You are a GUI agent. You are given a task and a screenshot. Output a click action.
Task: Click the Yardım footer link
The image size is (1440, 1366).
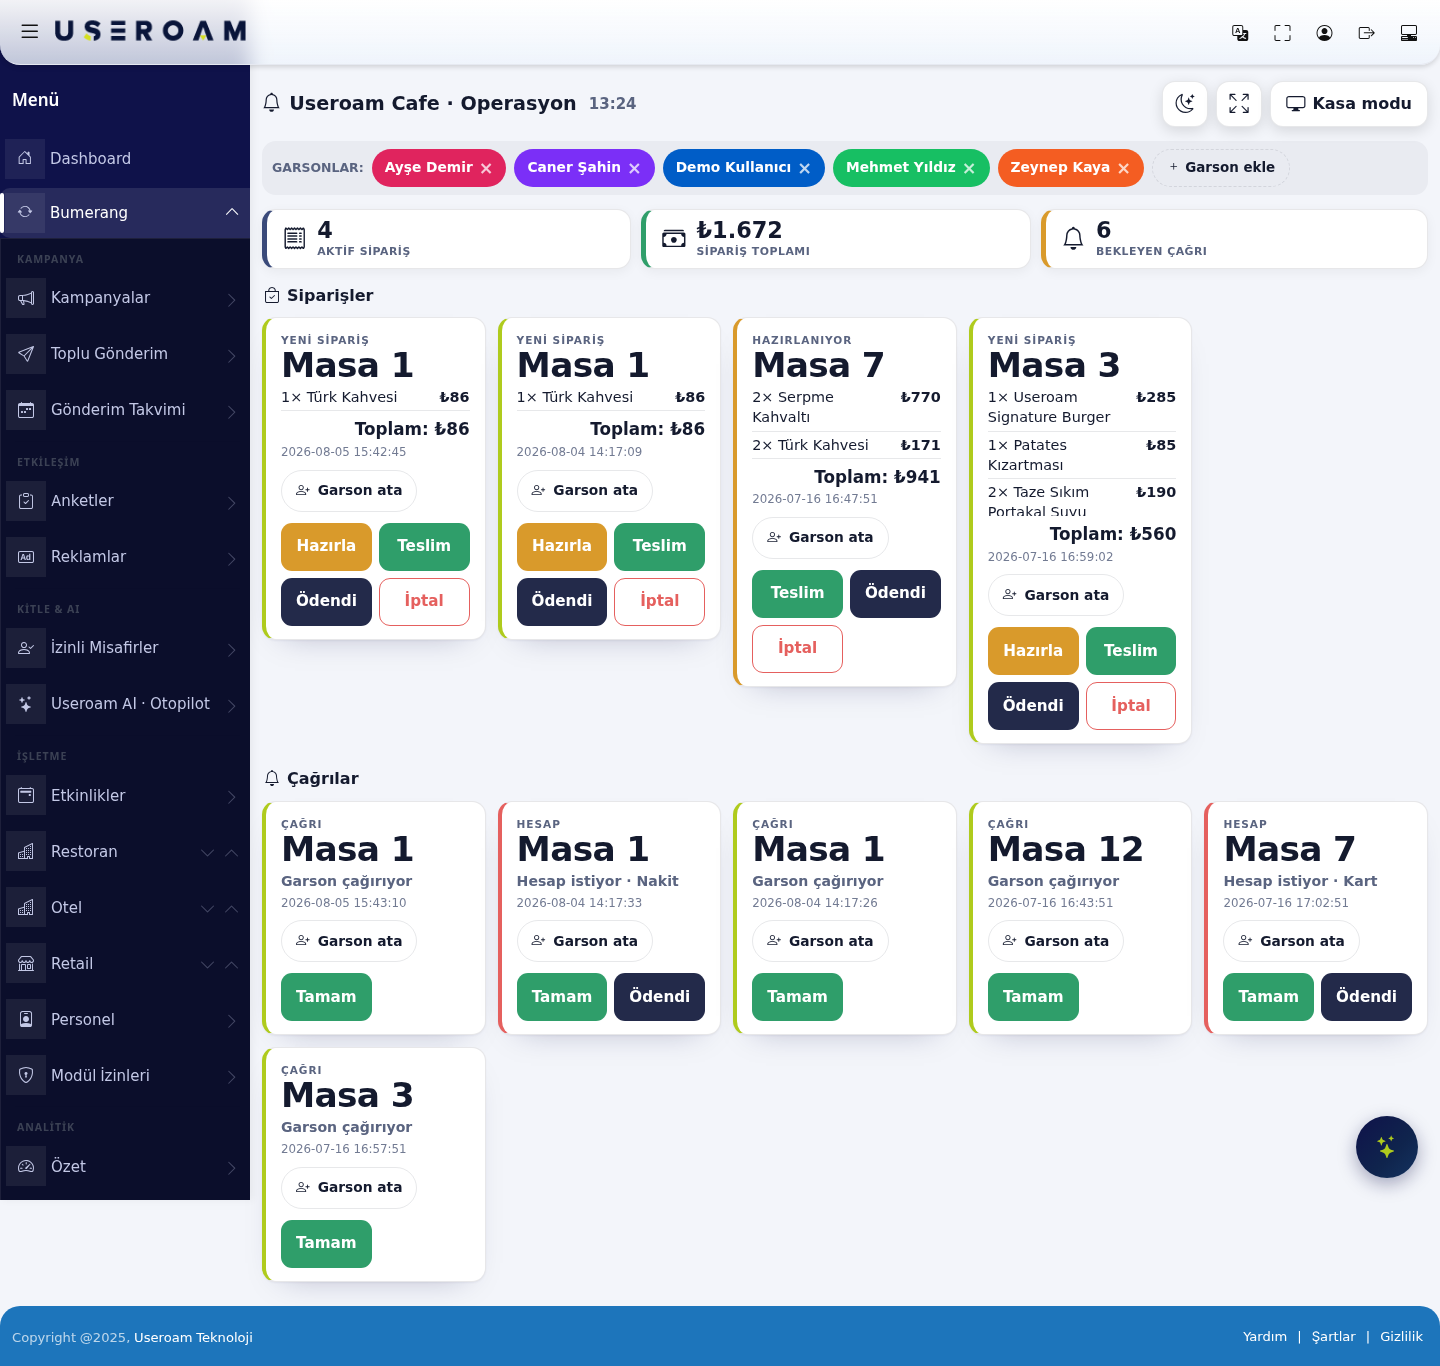click(1265, 1337)
